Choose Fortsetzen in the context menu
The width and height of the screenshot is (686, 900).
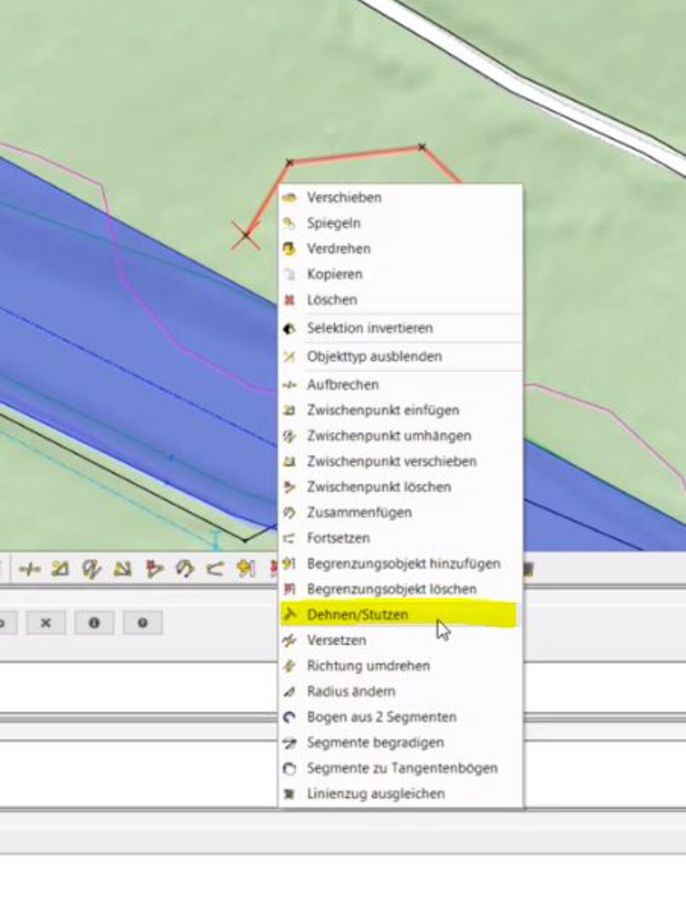[x=401, y=538]
